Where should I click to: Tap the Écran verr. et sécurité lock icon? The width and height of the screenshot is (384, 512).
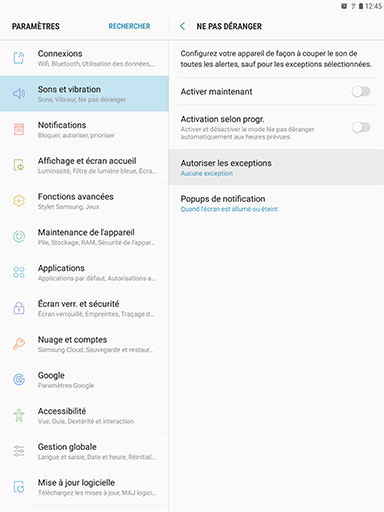click(19, 308)
